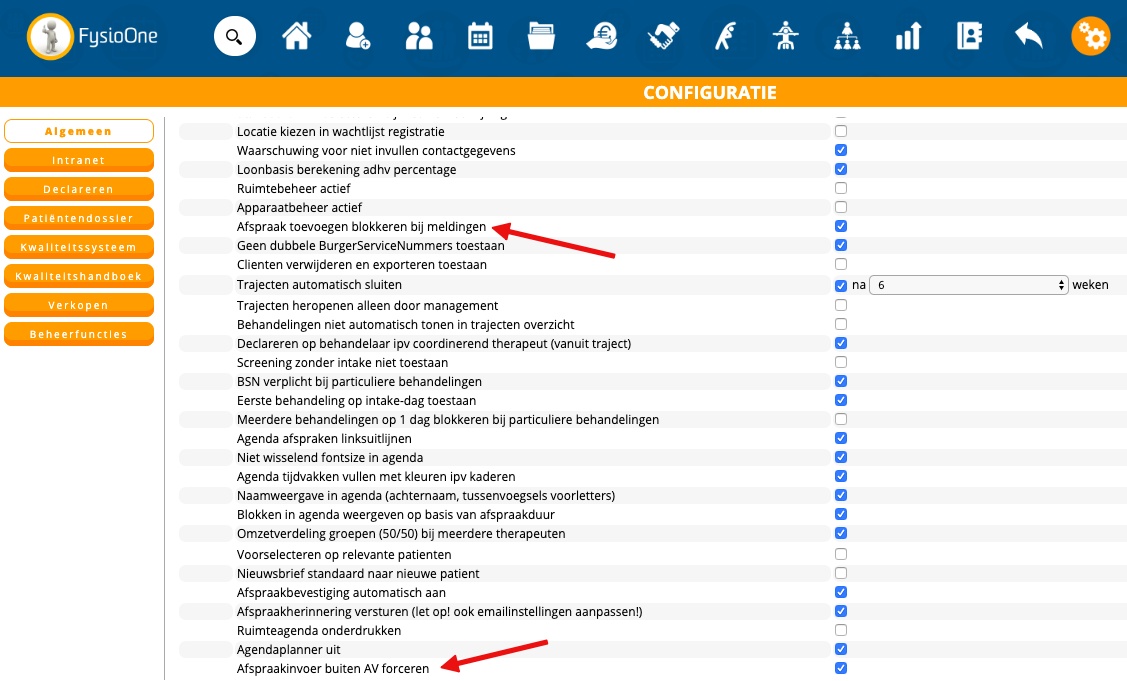The height and width of the screenshot is (681, 1127).
Task: Open the bar chart statistics icon
Action: (x=907, y=38)
